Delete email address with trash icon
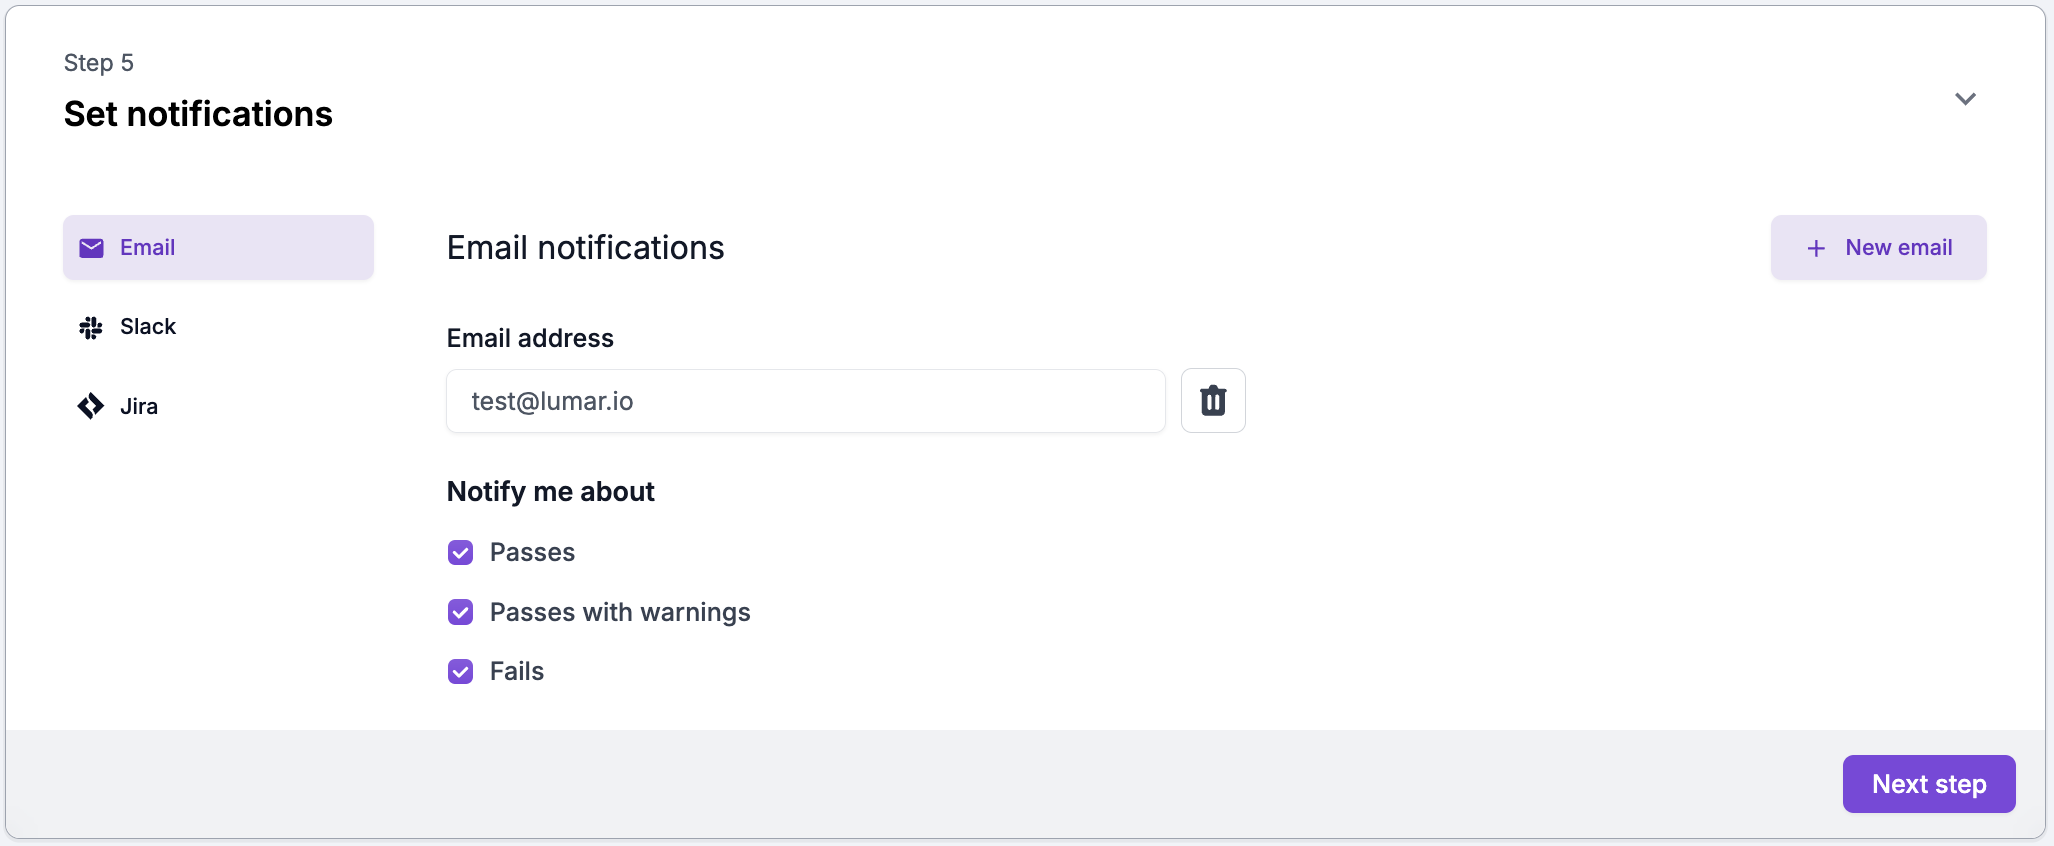This screenshot has width=2054, height=846. coord(1213,401)
